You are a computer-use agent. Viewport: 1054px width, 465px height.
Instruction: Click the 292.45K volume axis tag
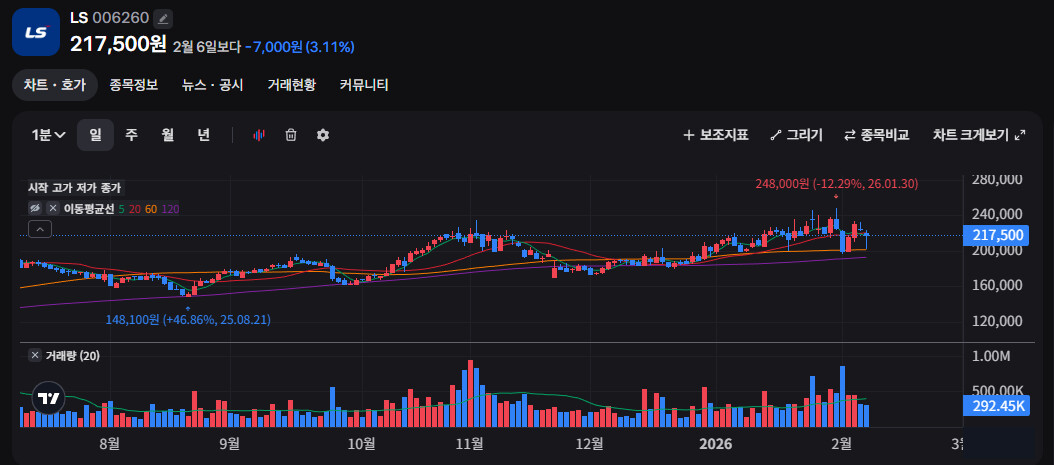click(x=996, y=406)
